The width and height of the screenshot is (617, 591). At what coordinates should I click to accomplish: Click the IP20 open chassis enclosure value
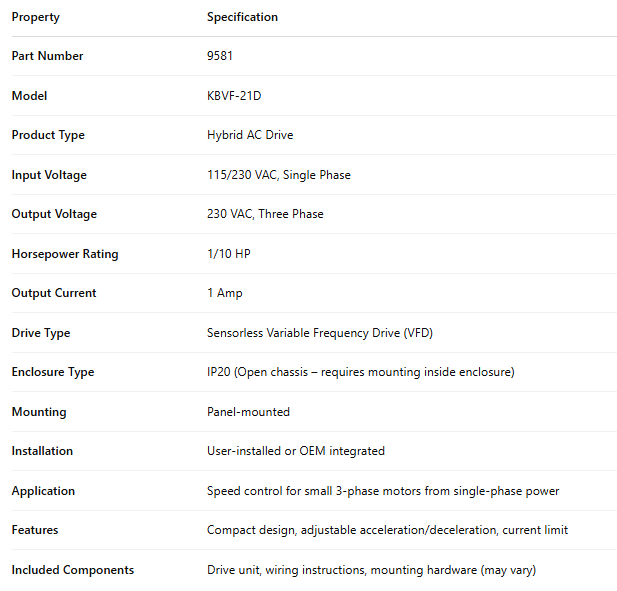click(360, 372)
